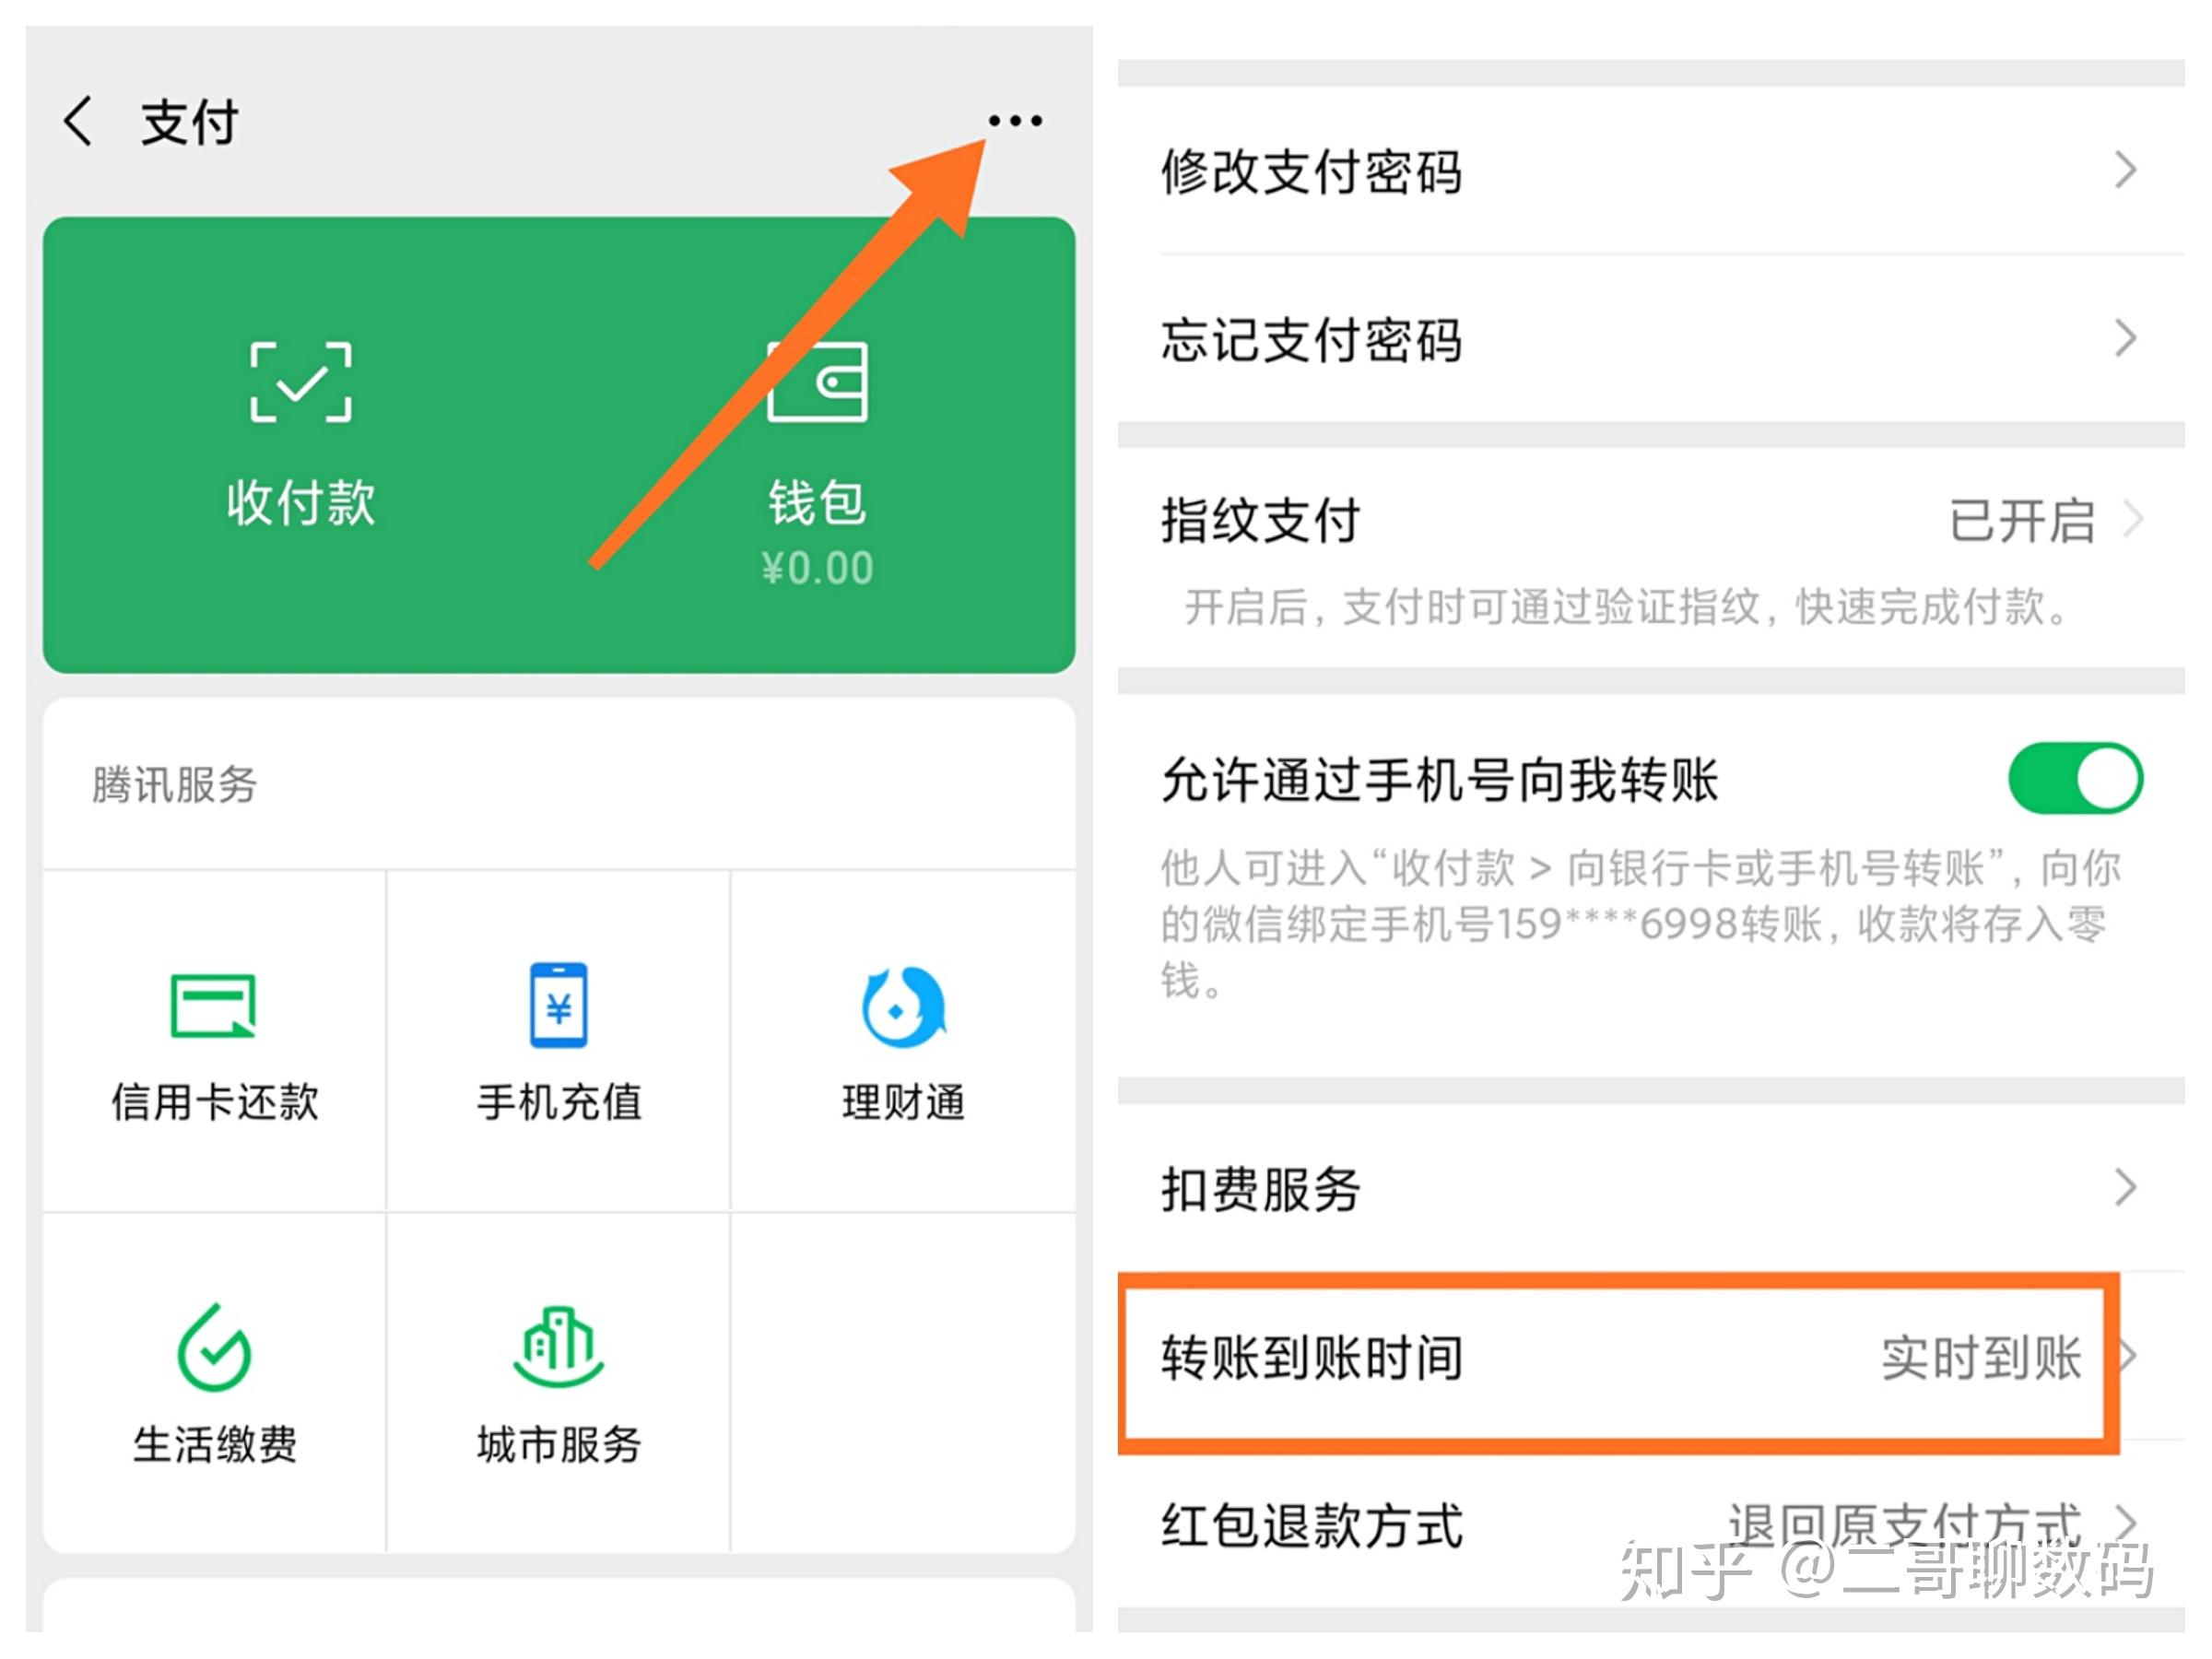This screenshot has height=1659, width=2212.
Task: Open 转账到账时间 setting
Action: click(x=1650, y=1357)
